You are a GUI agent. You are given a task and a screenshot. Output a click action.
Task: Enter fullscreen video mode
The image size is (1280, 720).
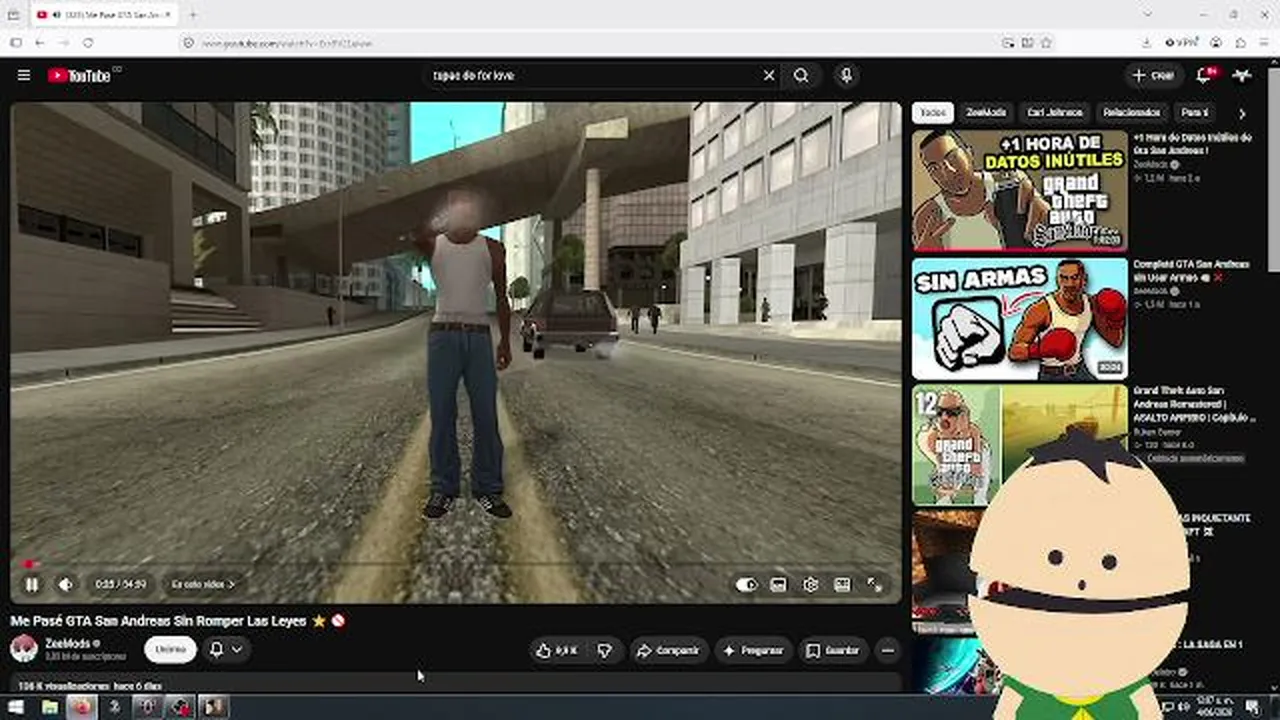(x=874, y=585)
